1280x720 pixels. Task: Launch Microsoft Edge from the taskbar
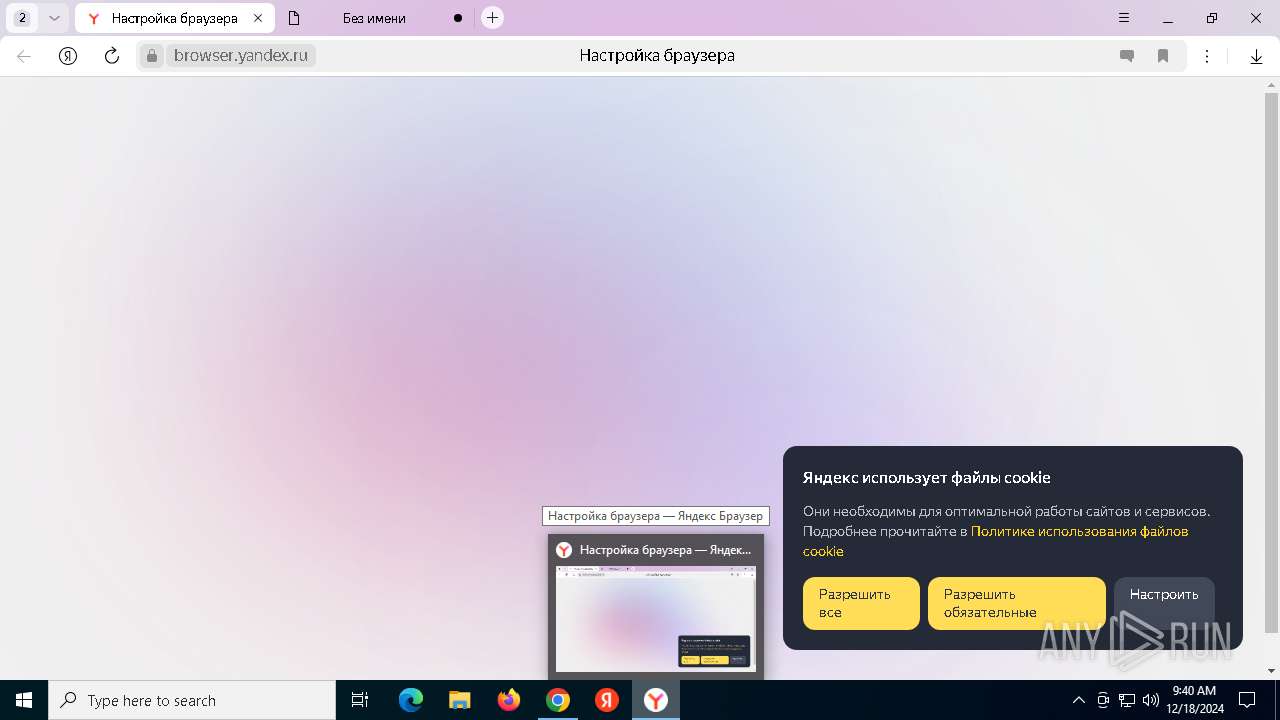point(411,700)
